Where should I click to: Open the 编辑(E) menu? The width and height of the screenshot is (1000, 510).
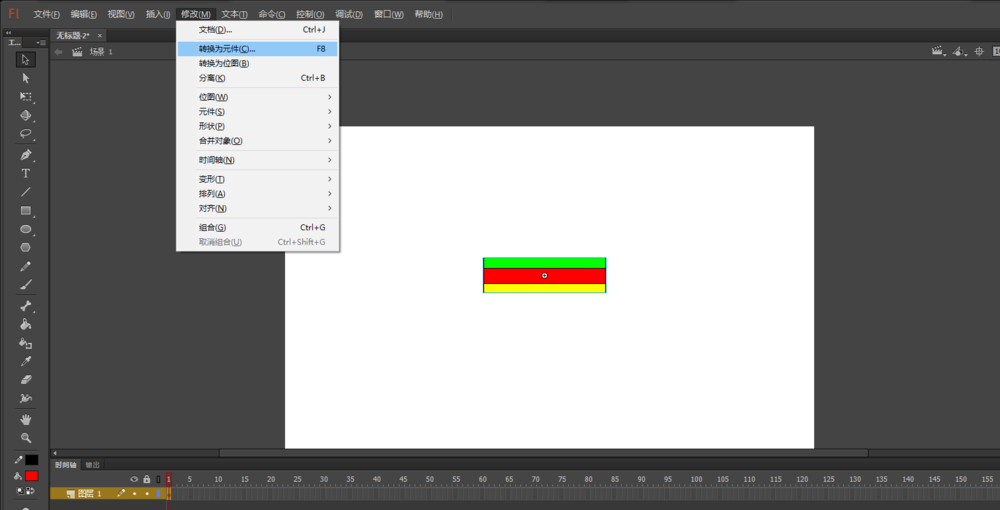pyautogui.click(x=84, y=14)
